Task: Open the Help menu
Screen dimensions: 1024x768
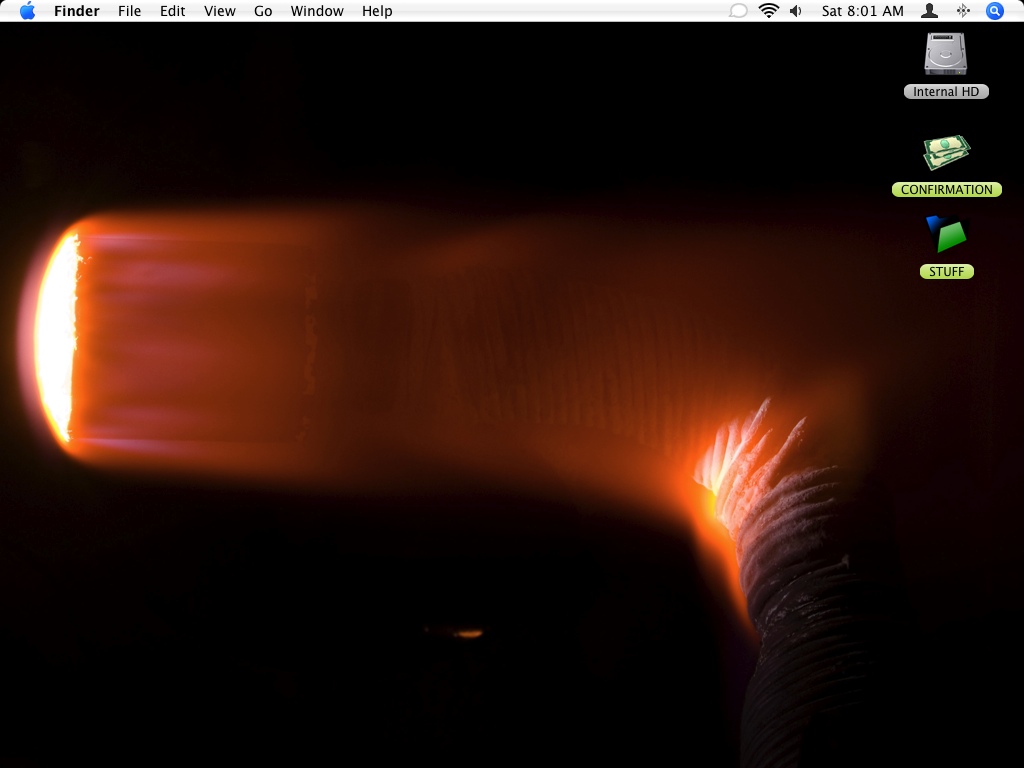Action: (x=377, y=11)
